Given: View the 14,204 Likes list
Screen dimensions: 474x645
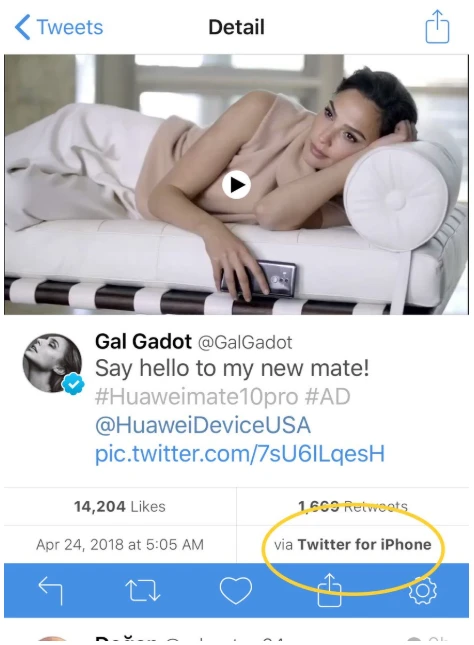Looking at the screenshot, I should [120, 506].
